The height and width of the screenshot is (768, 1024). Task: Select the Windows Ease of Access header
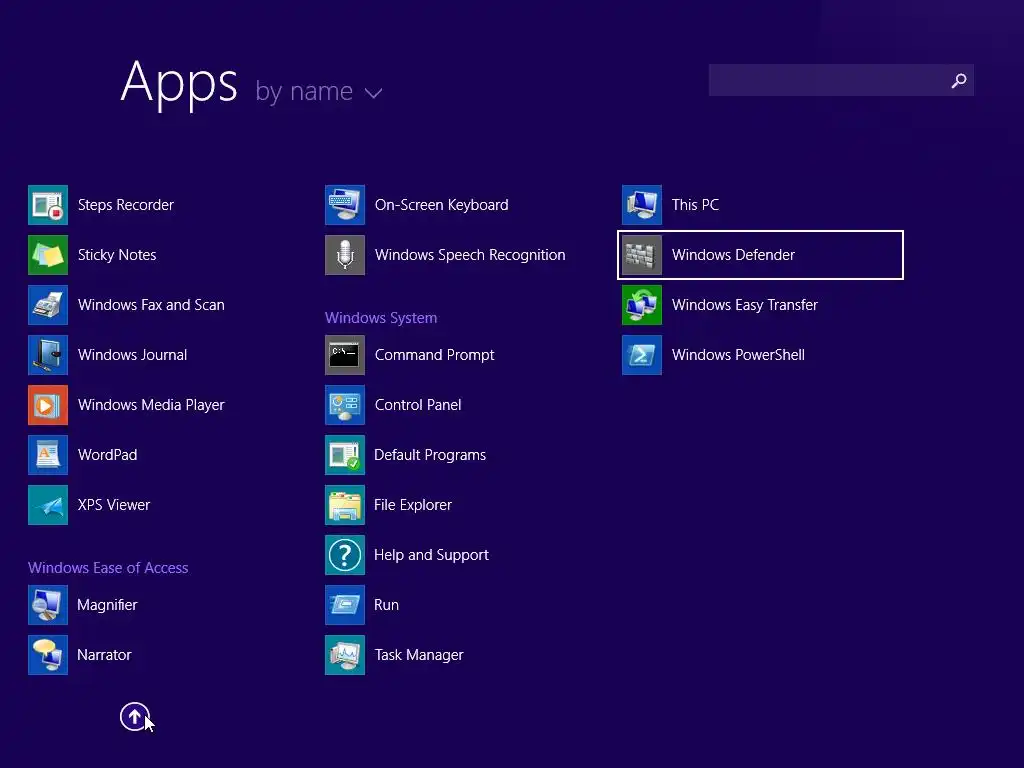click(x=108, y=568)
